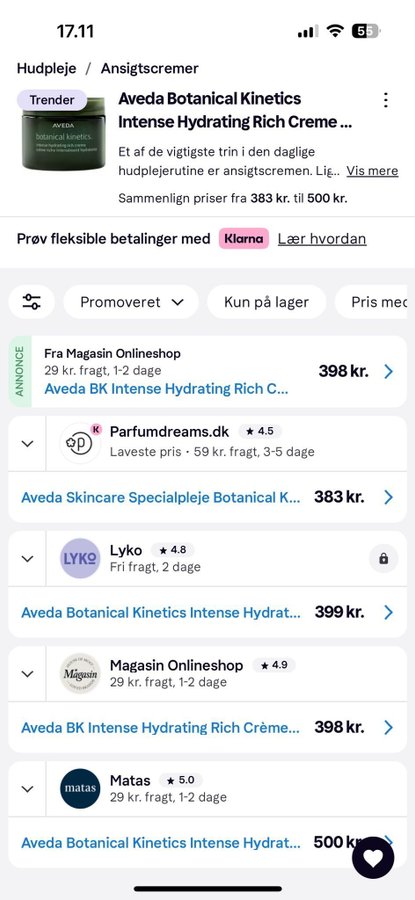Toggle the Pris med filter chip
The width and height of the screenshot is (415, 900).
coord(375,302)
